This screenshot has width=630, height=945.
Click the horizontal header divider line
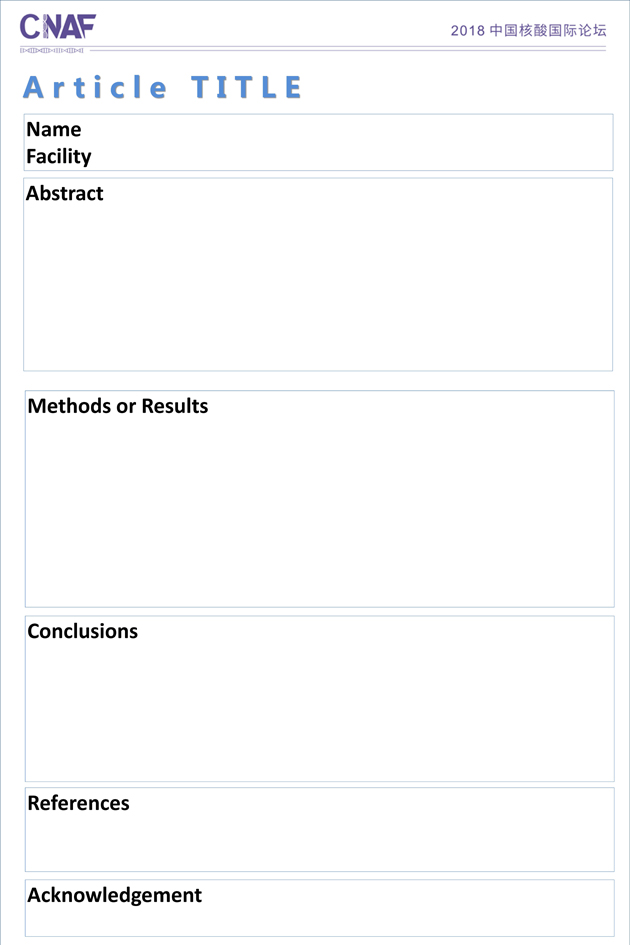[348, 50]
